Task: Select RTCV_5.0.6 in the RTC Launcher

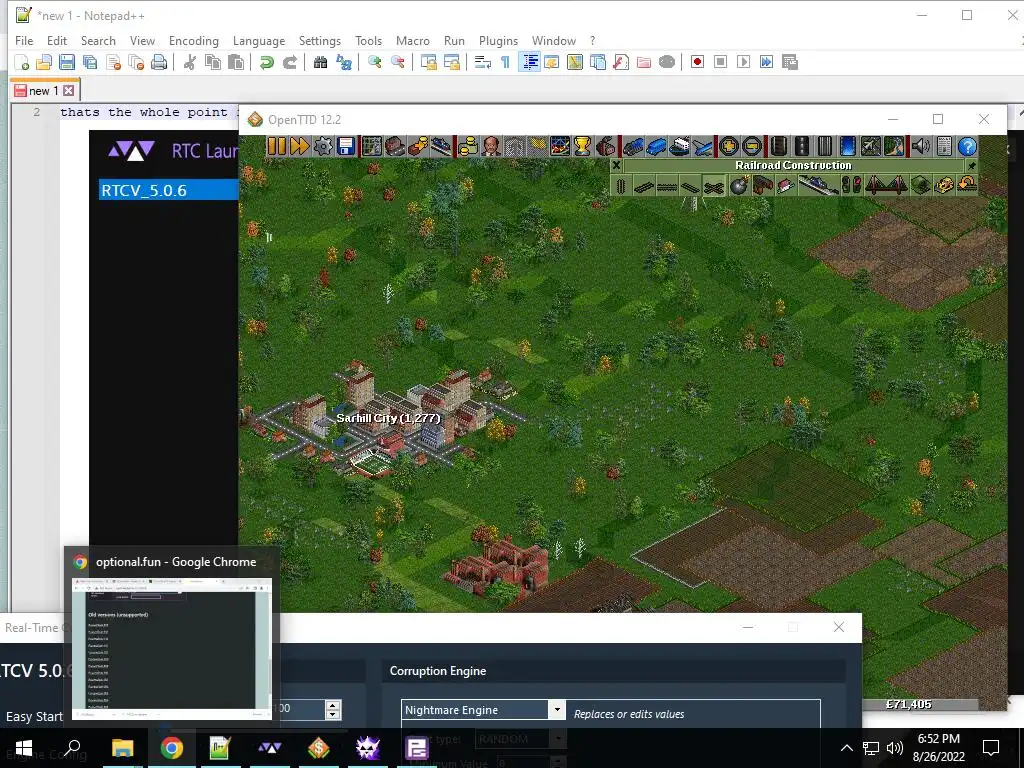Action: [x=168, y=190]
